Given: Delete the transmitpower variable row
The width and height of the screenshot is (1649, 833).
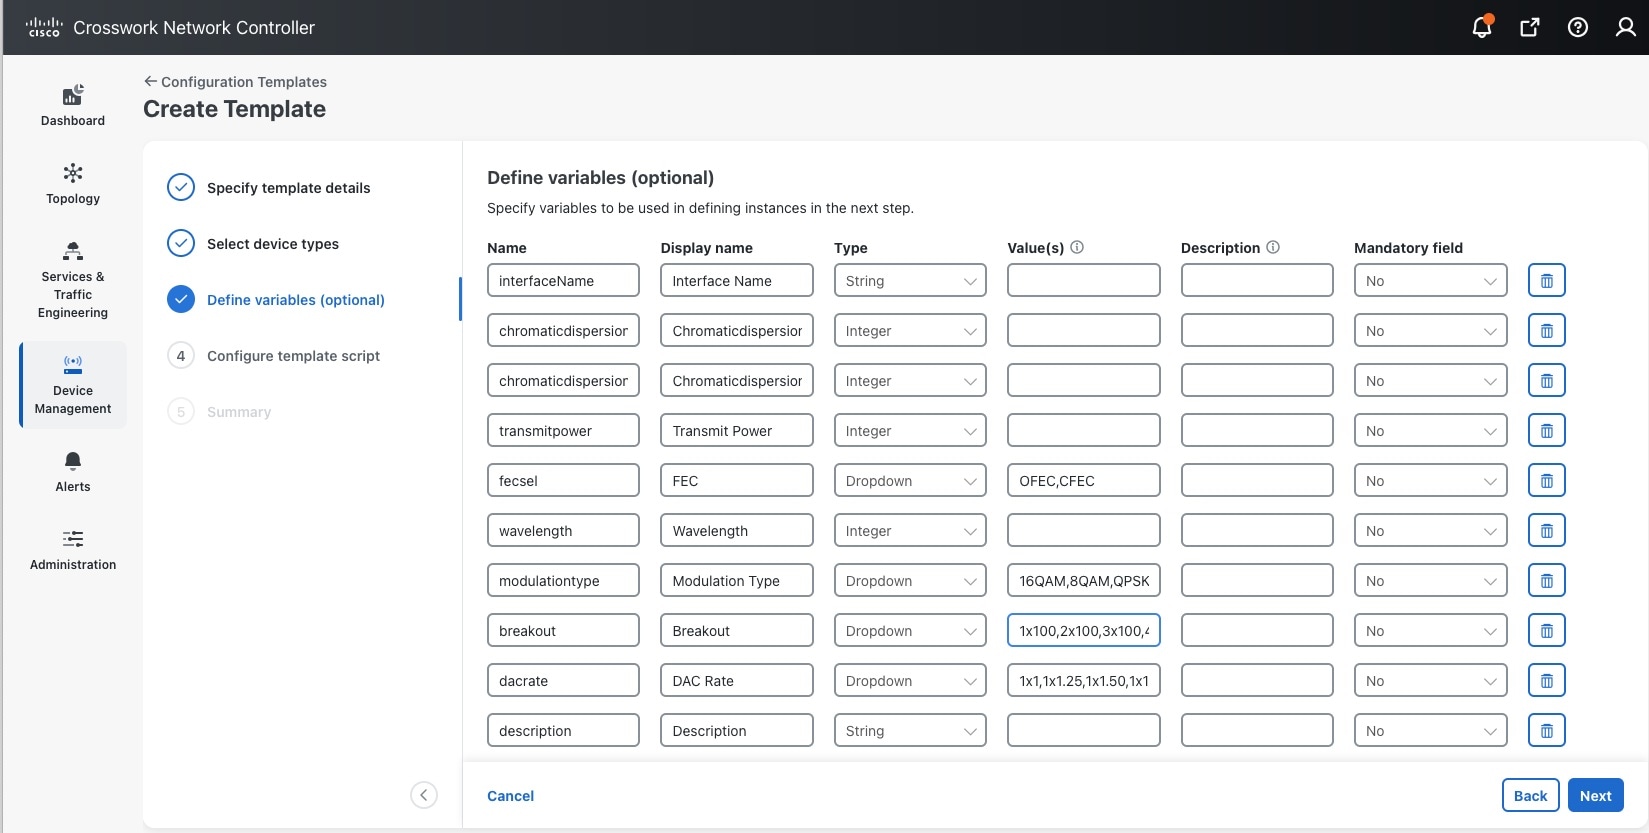Looking at the screenshot, I should click(x=1547, y=430).
